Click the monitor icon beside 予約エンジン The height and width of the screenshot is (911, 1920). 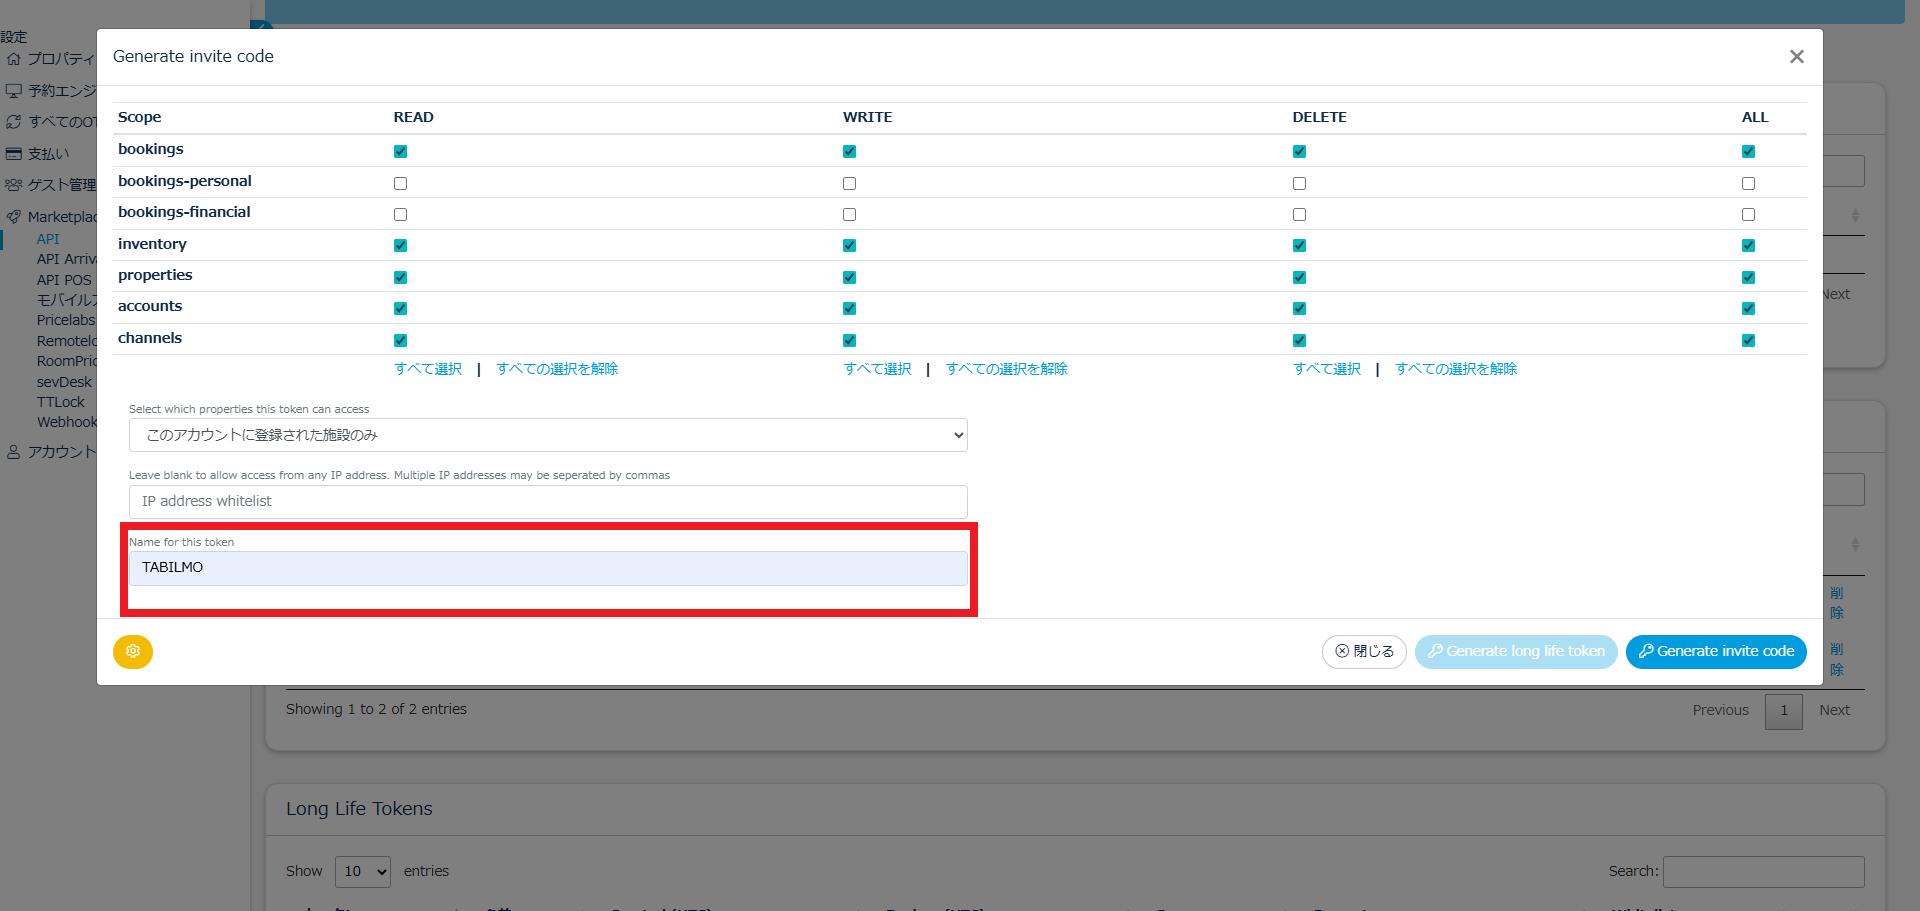(14, 91)
